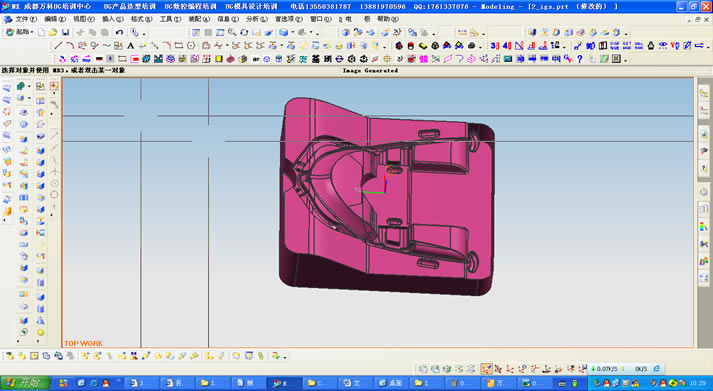The image size is (713, 391).
Task: Click the red cylinder feature icon
Action: pos(411,45)
